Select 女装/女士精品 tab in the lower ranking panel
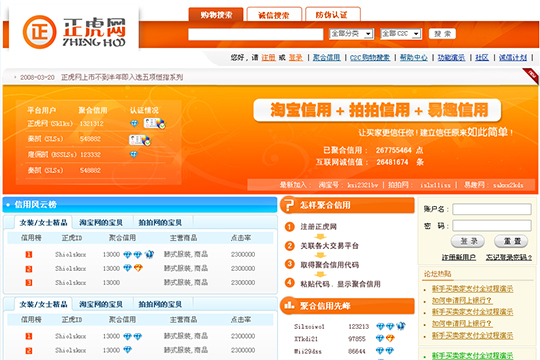Viewport: 540px width, 360px height. tap(43, 304)
